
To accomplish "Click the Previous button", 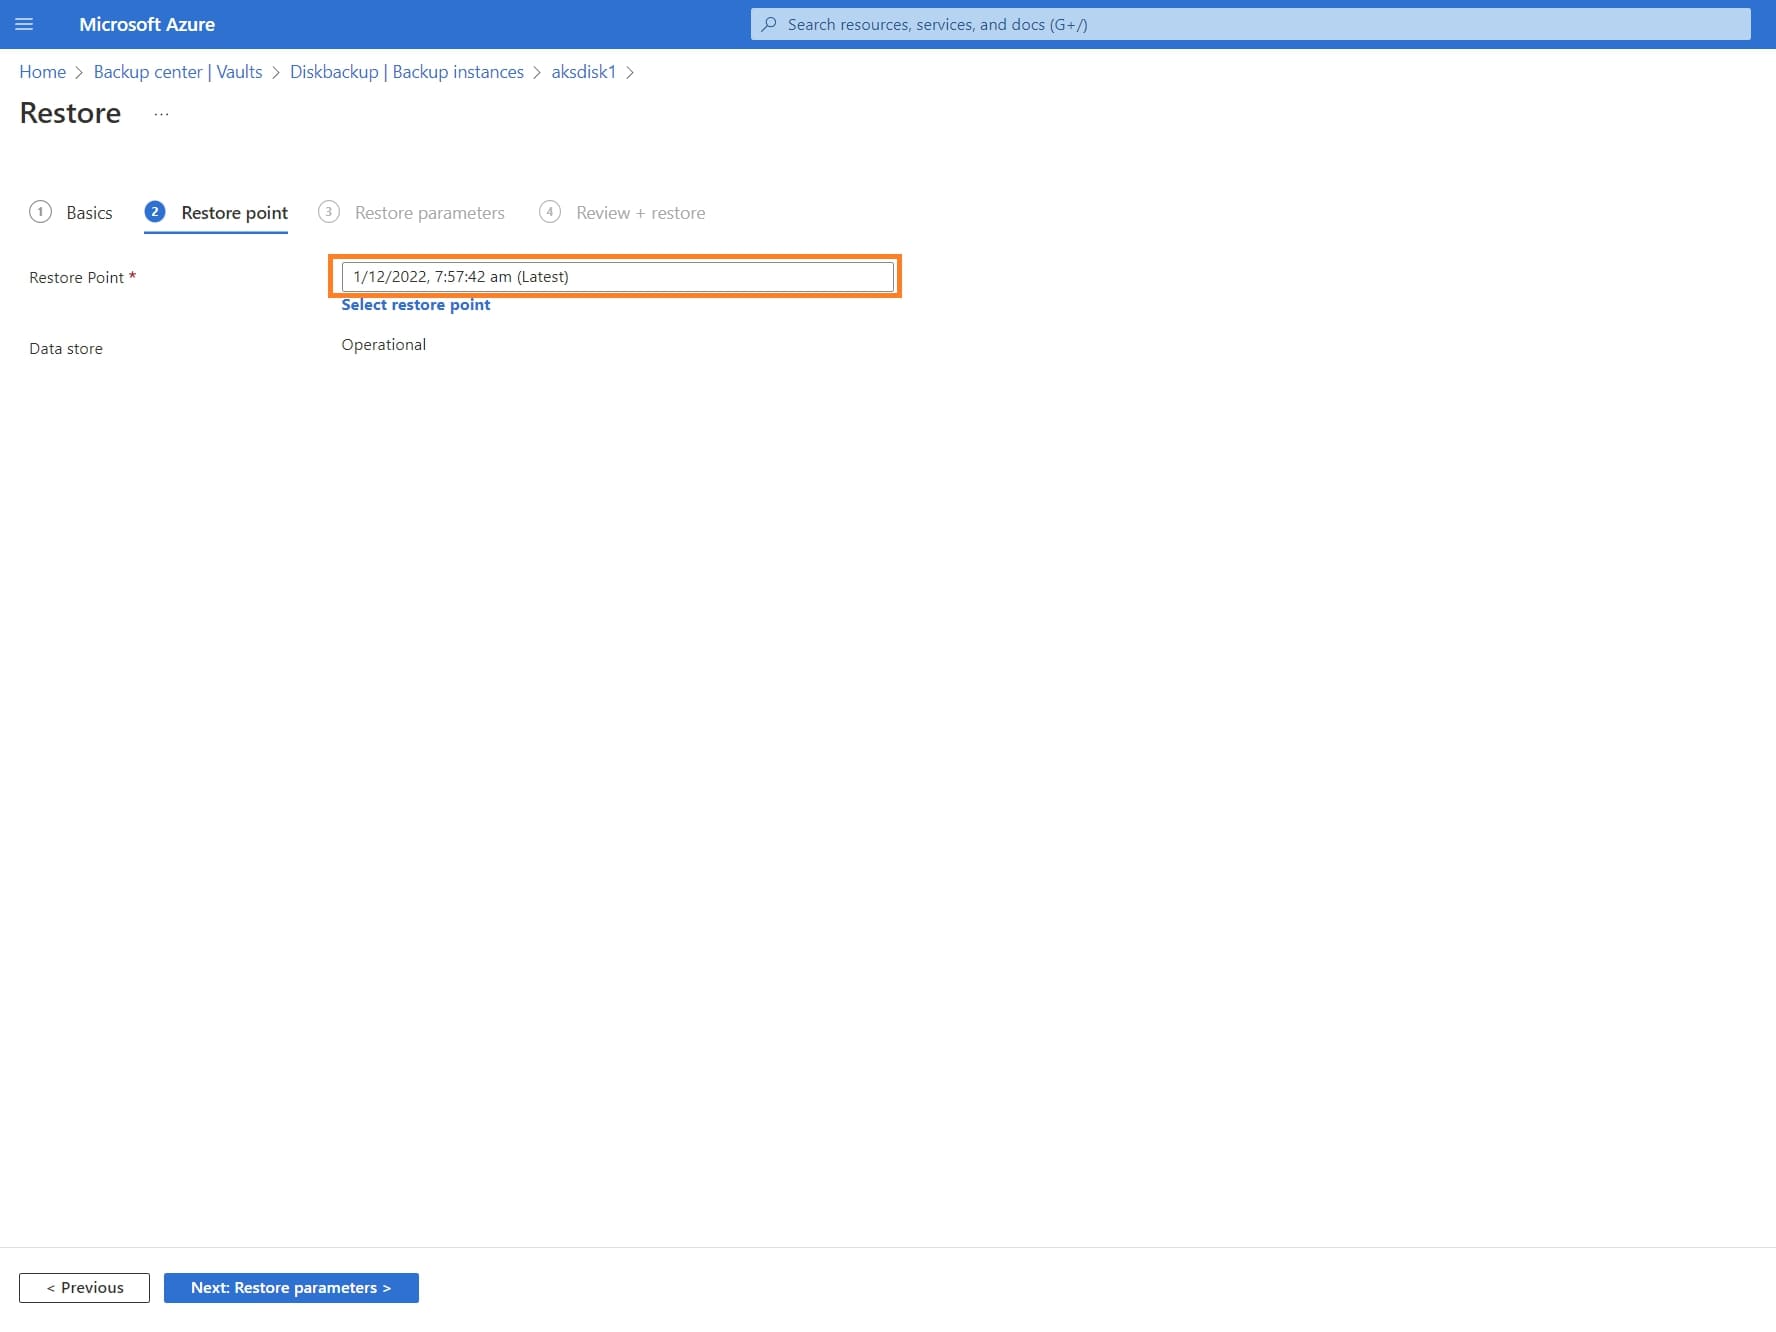I will pos(84,1288).
